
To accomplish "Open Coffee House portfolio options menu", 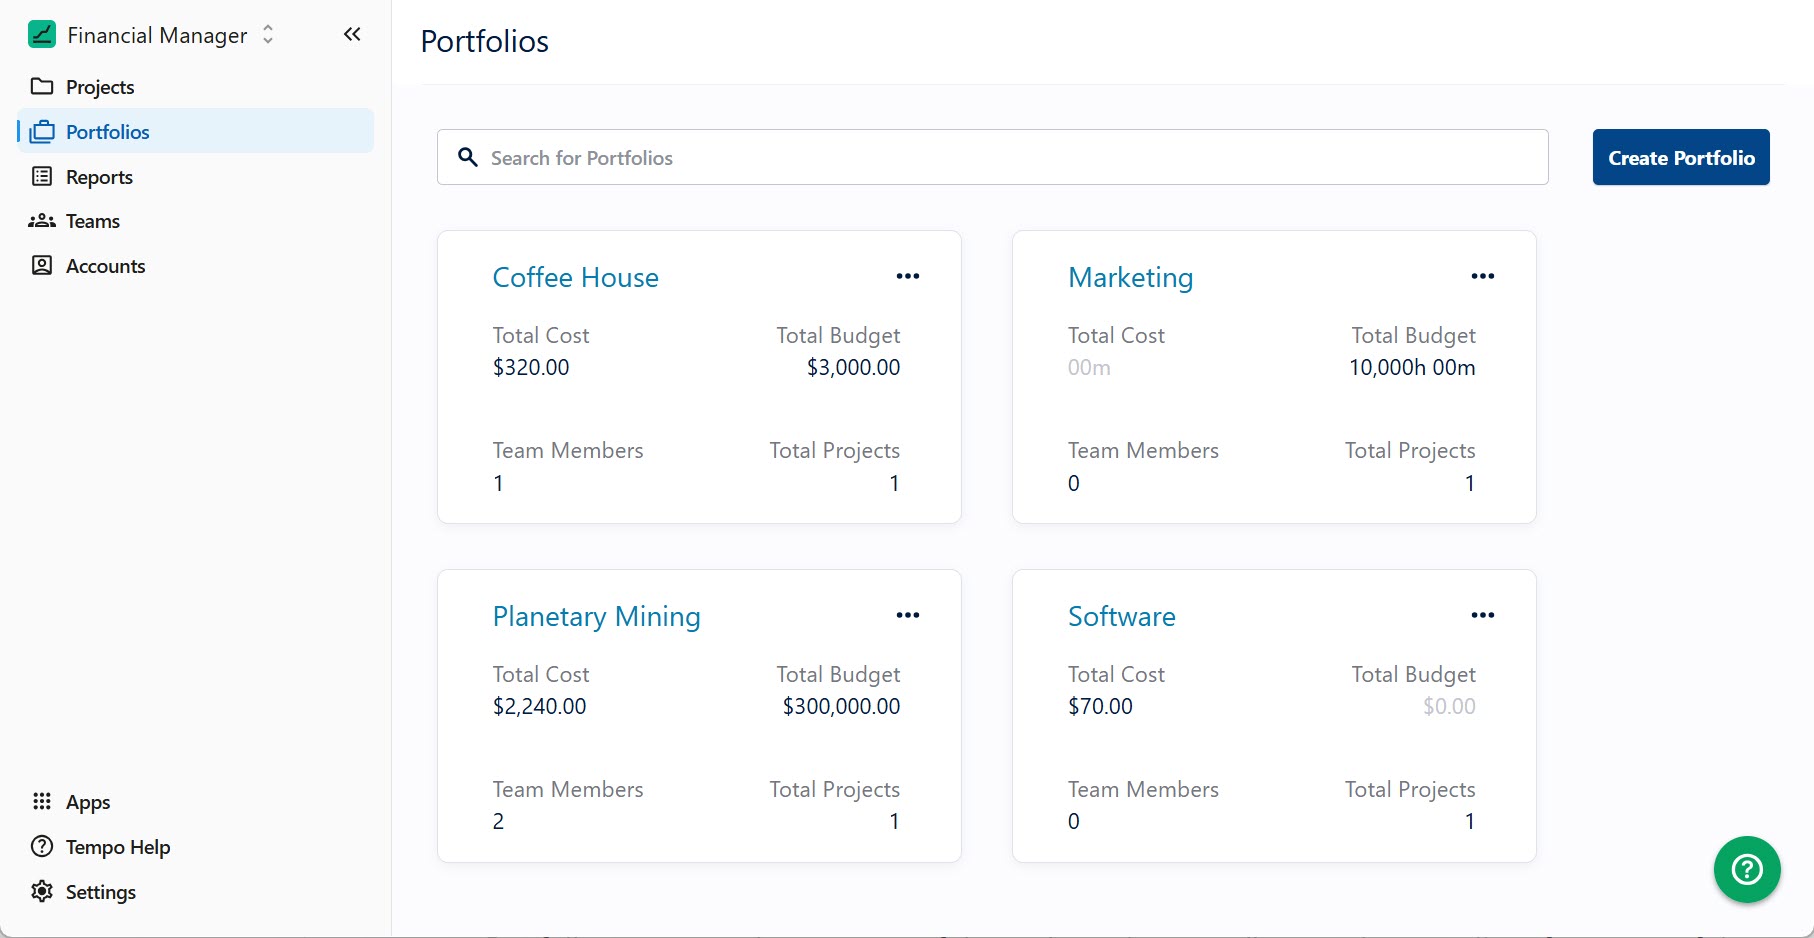I will click(907, 277).
